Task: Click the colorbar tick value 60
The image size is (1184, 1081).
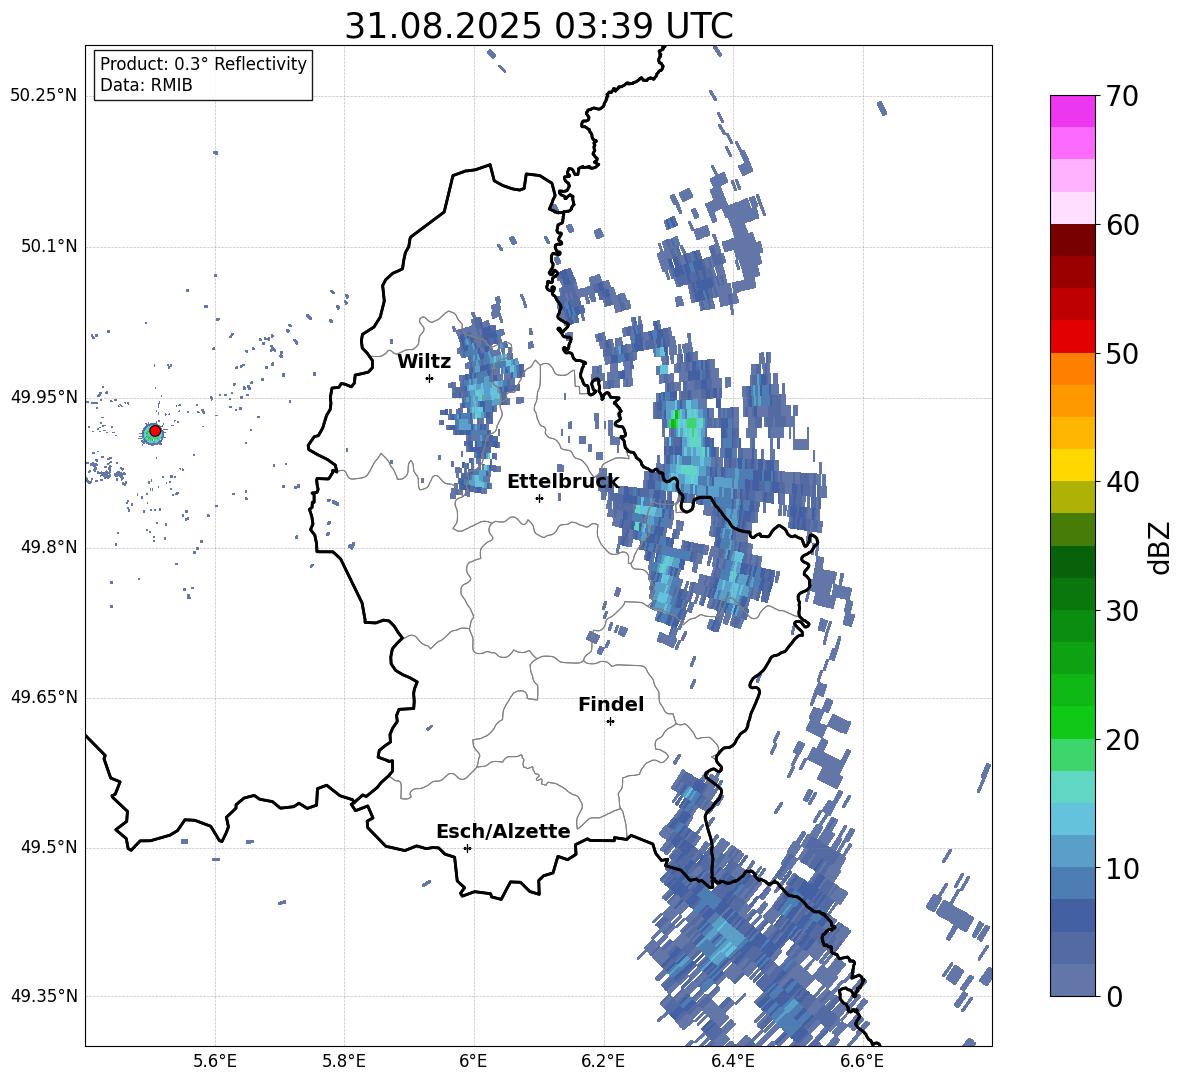Action: click(x=1122, y=225)
